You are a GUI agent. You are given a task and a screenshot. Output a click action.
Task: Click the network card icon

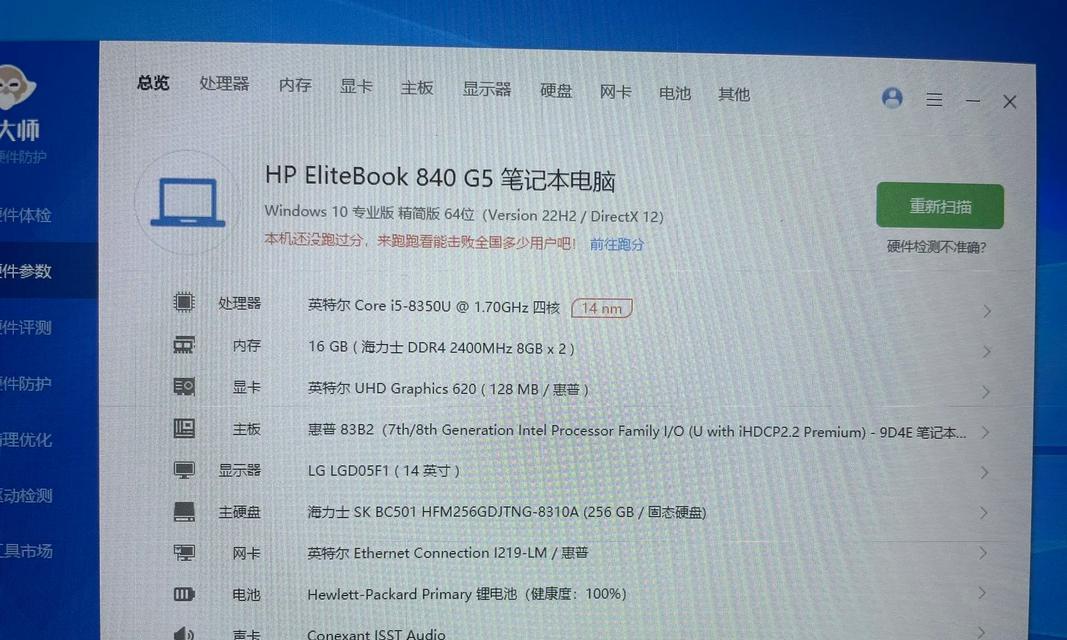pos(184,553)
